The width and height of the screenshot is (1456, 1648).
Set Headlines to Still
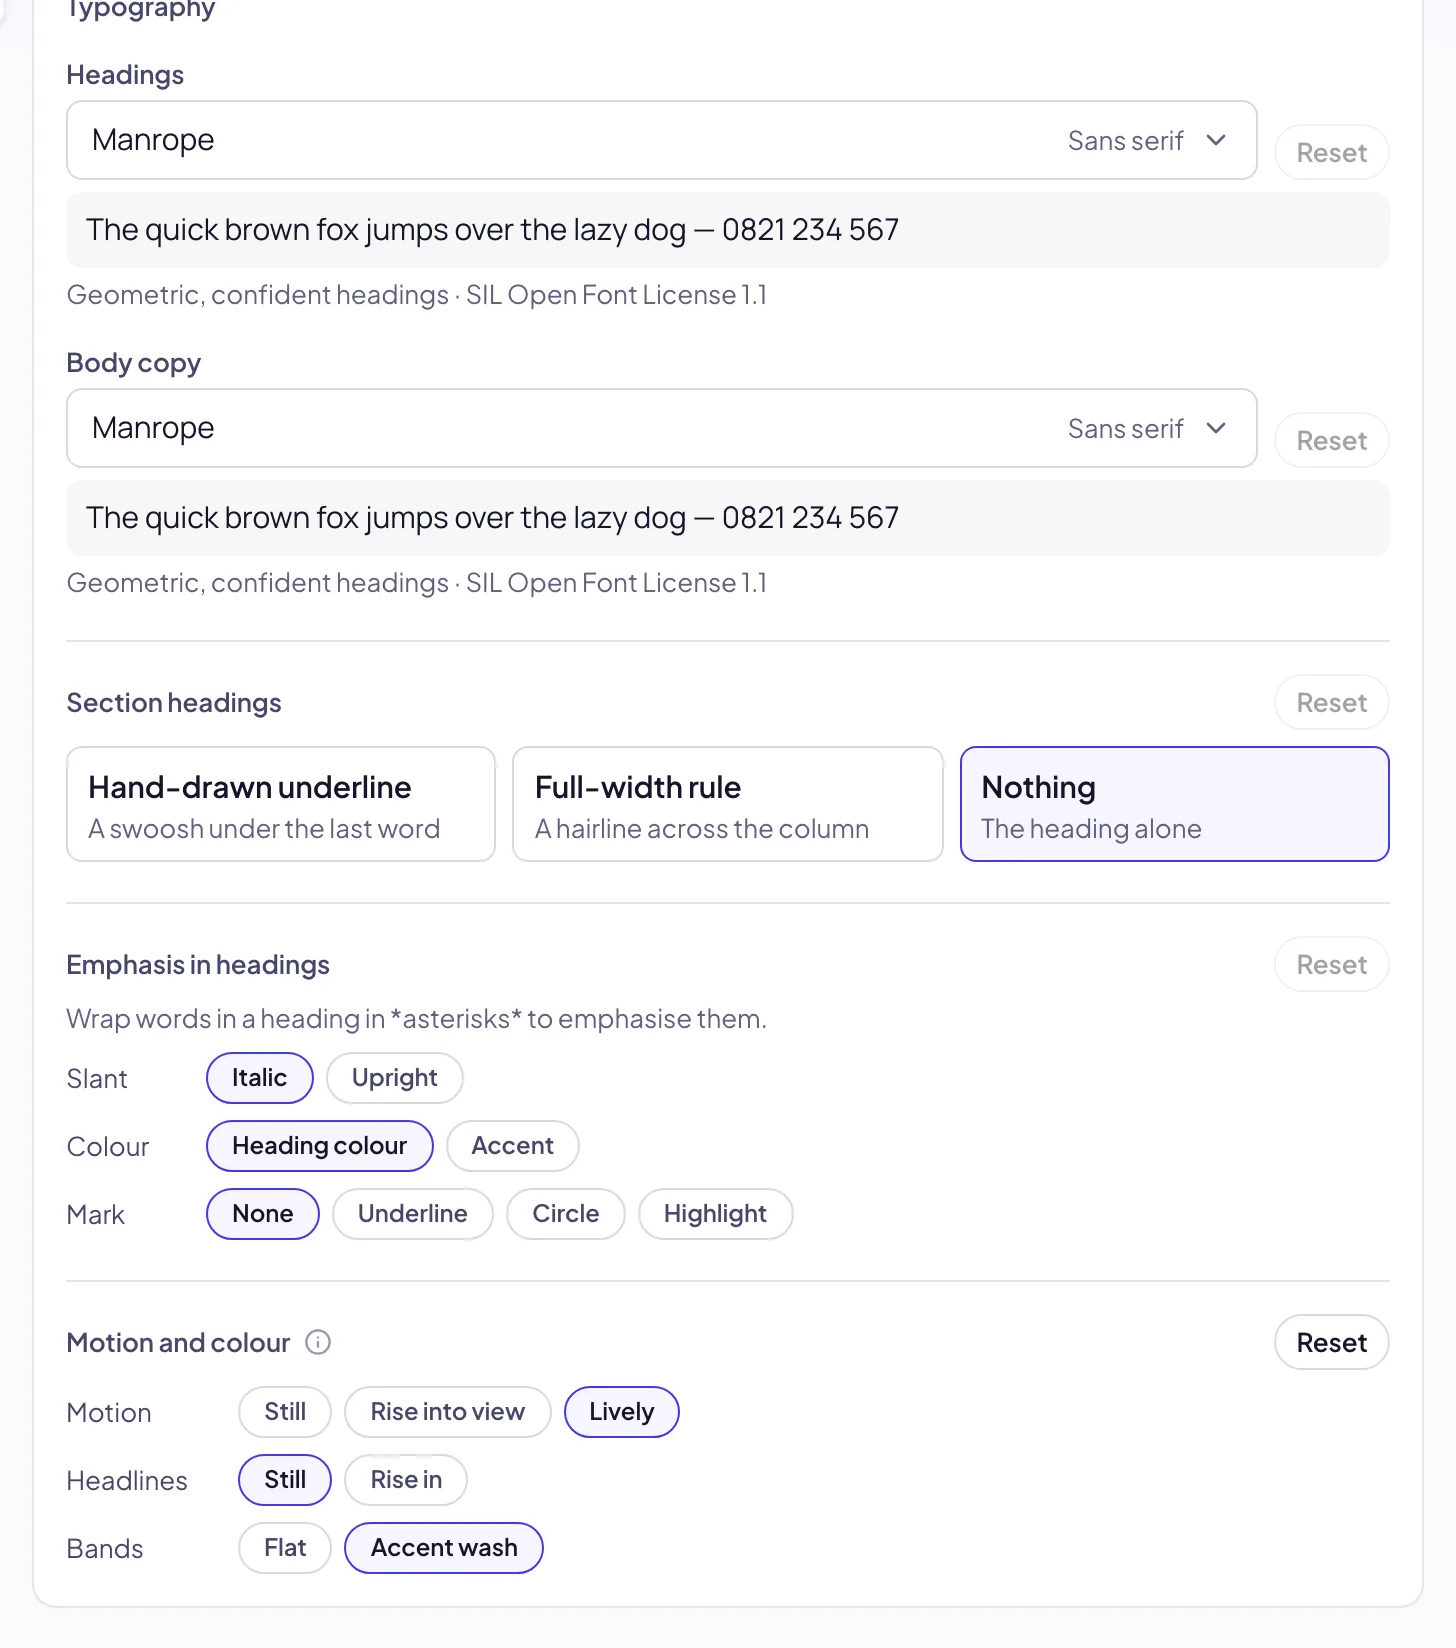[285, 1480]
